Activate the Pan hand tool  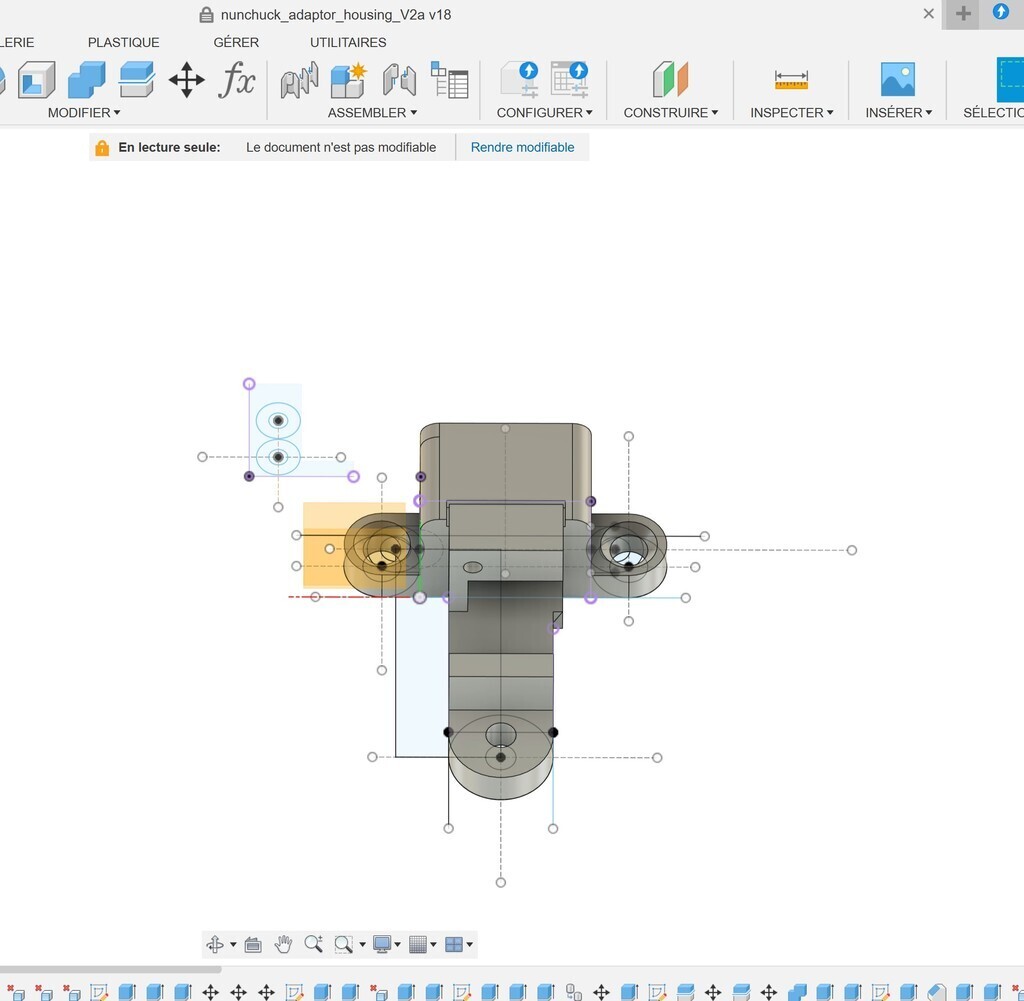point(283,944)
